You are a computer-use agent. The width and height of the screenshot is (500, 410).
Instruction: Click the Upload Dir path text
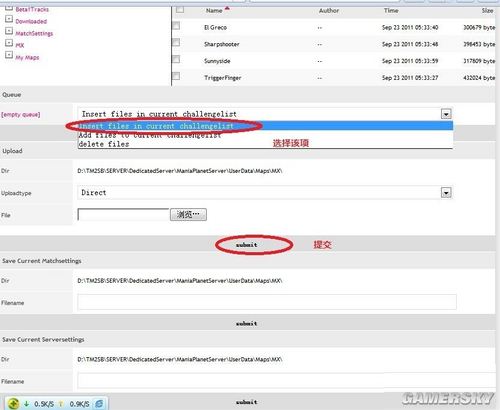coord(180,171)
